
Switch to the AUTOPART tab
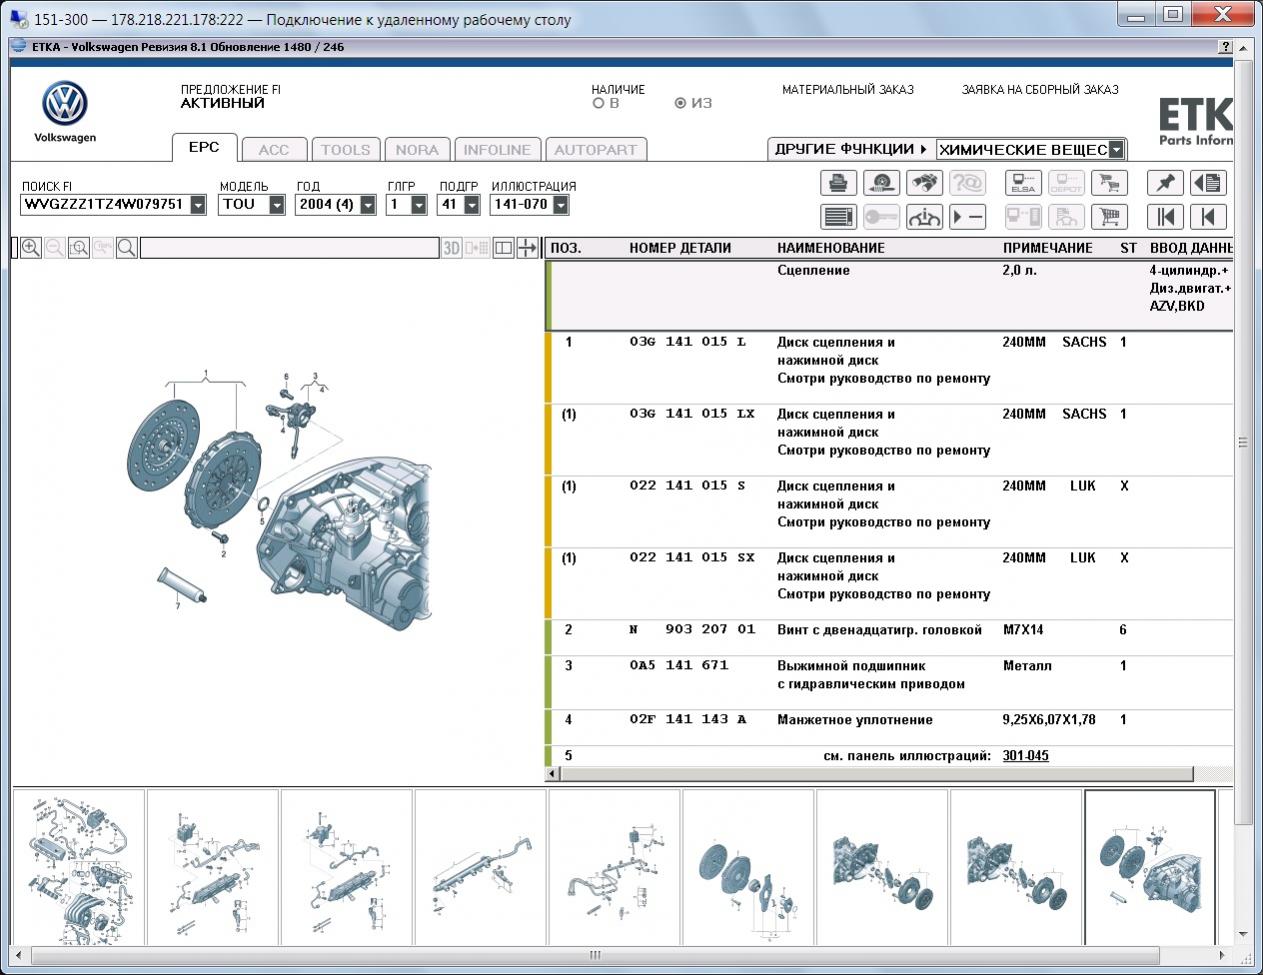point(596,149)
